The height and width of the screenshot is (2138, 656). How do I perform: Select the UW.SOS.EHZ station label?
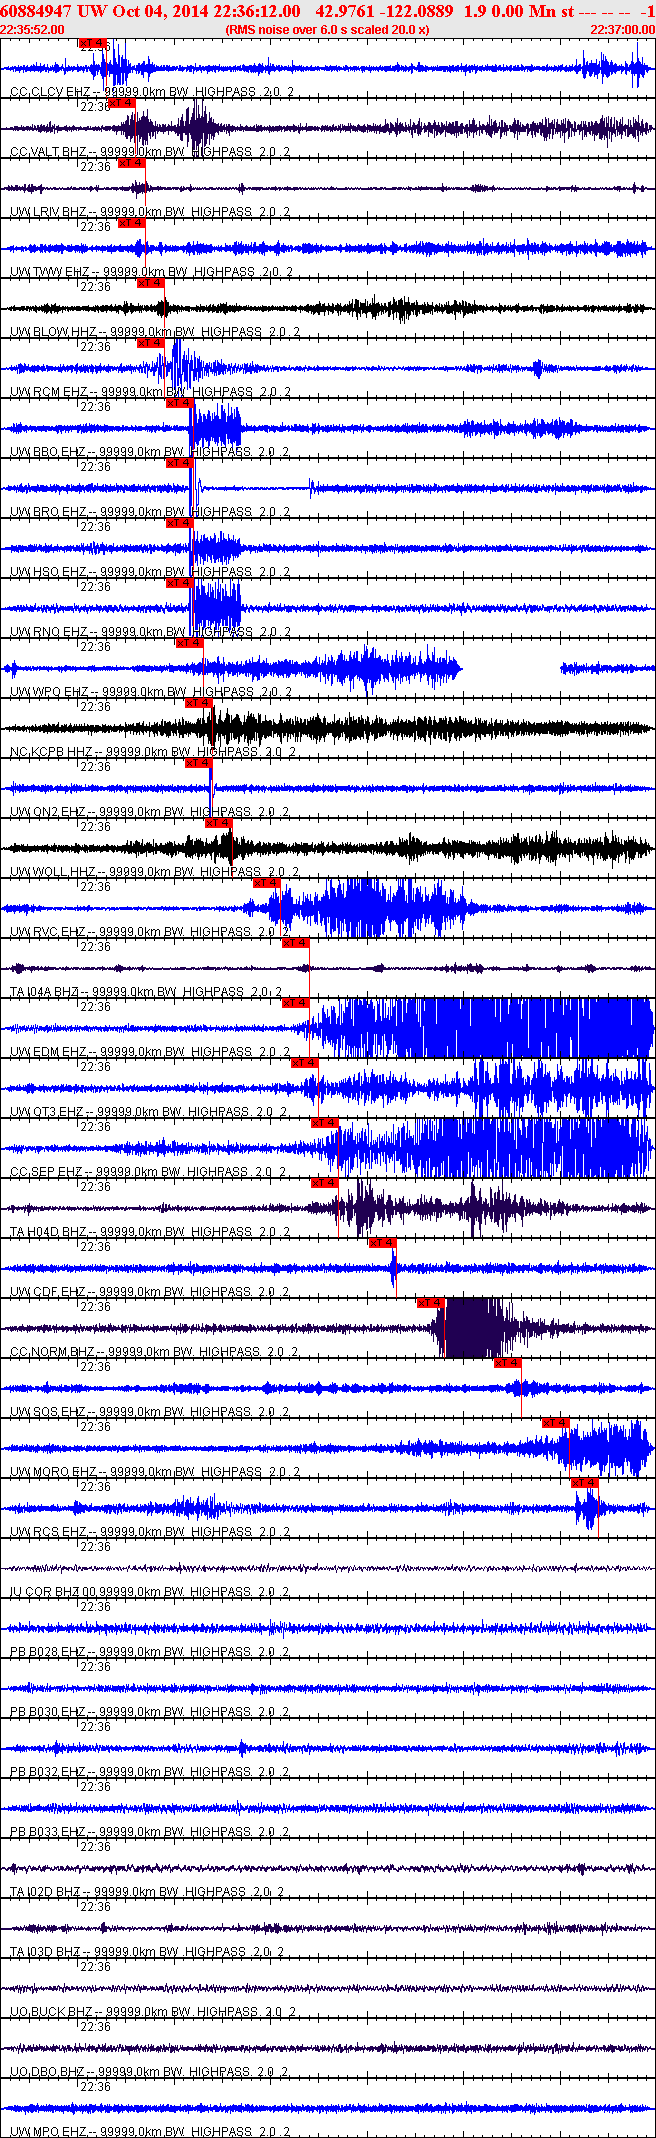151,1412
